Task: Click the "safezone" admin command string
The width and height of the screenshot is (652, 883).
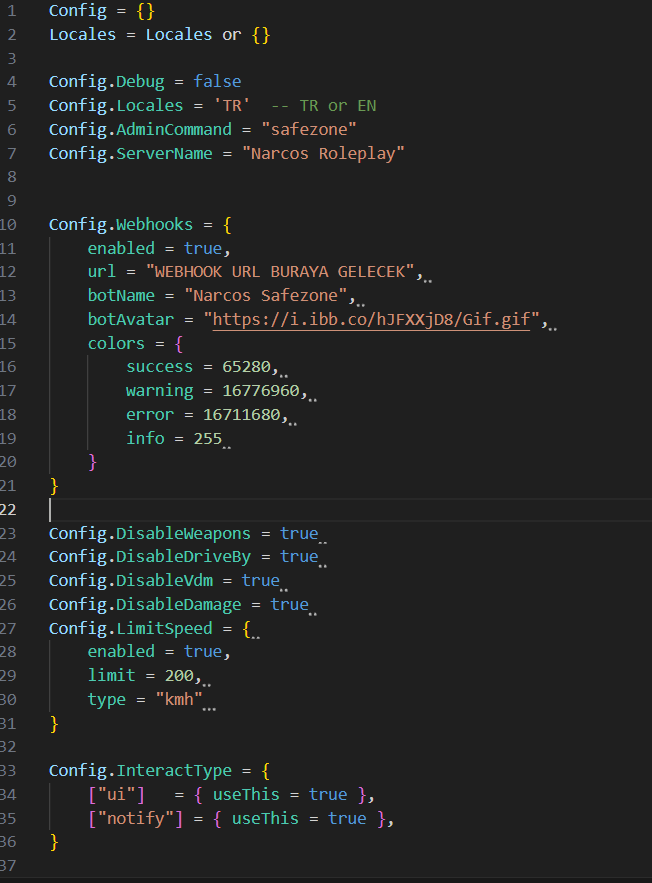Action: pos(309,130)
